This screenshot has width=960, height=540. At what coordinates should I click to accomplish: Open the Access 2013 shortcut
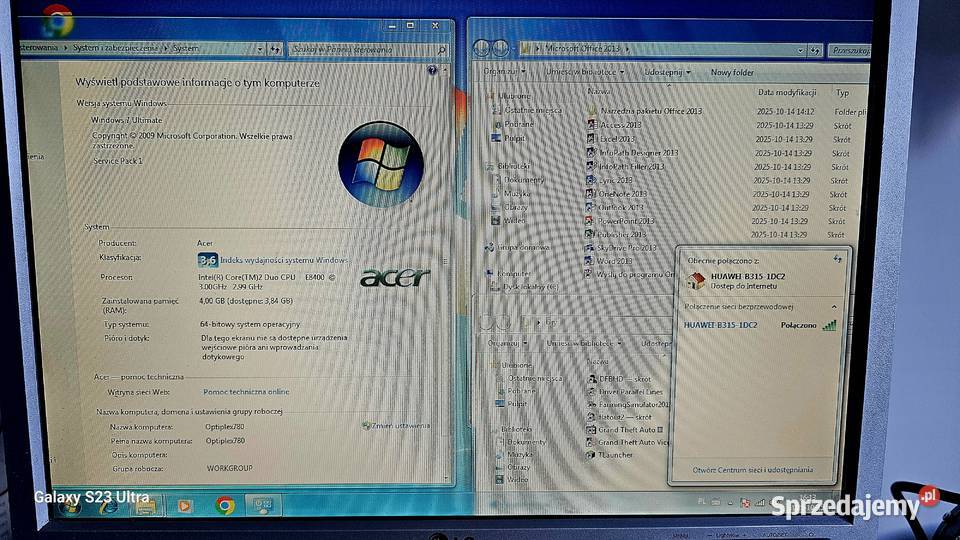(620, 125)
